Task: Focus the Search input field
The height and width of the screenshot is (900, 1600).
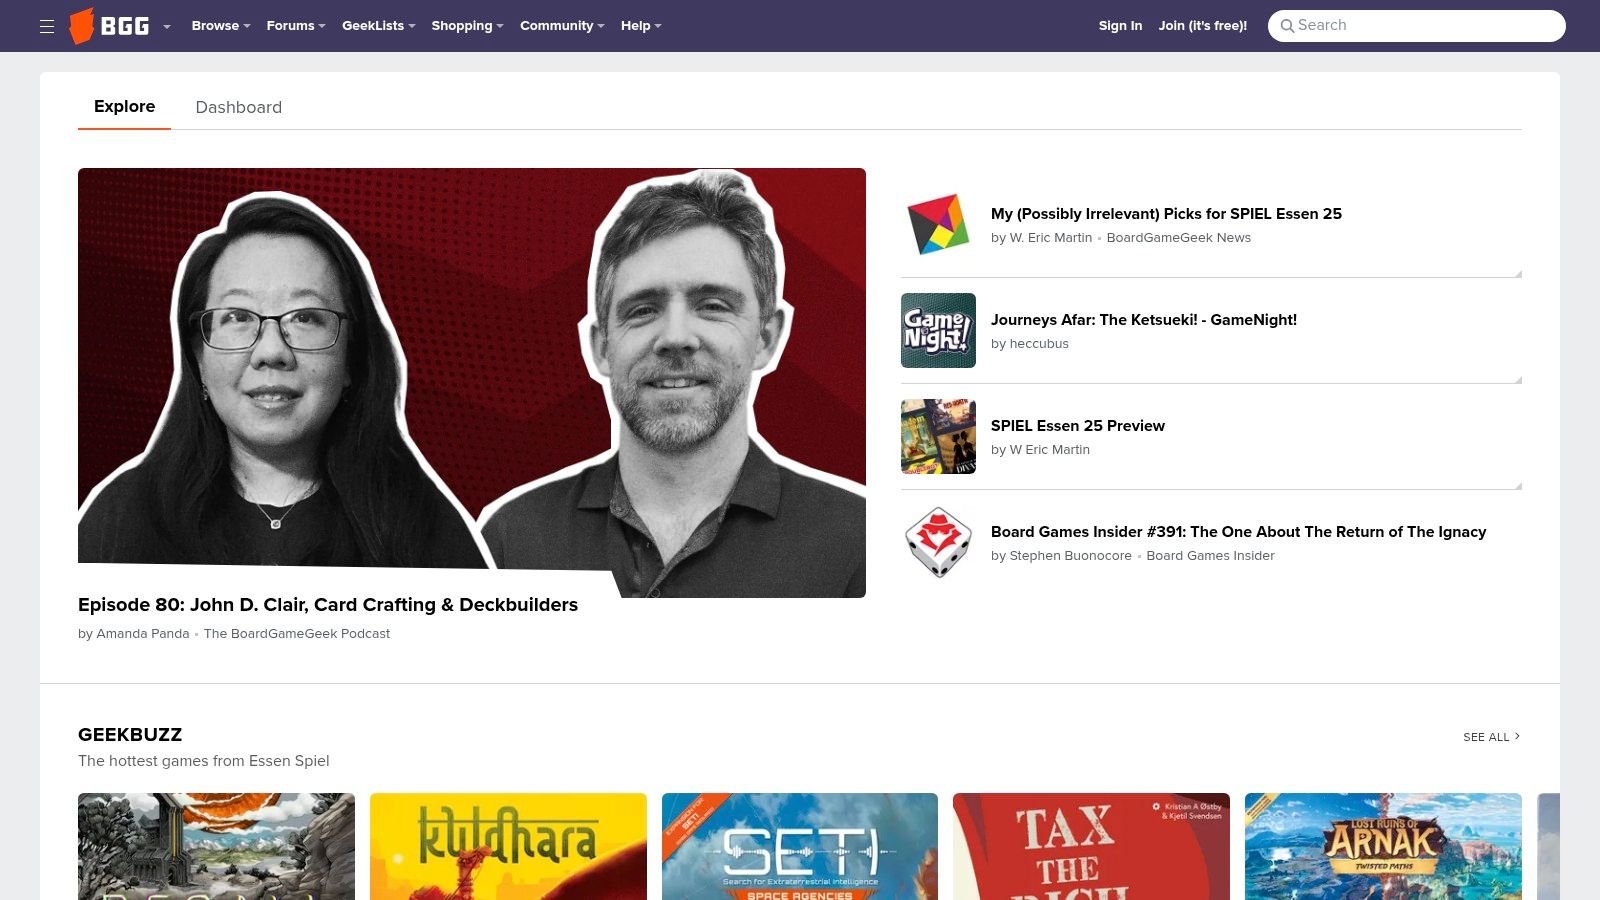Action: (x=1417, y=26)
